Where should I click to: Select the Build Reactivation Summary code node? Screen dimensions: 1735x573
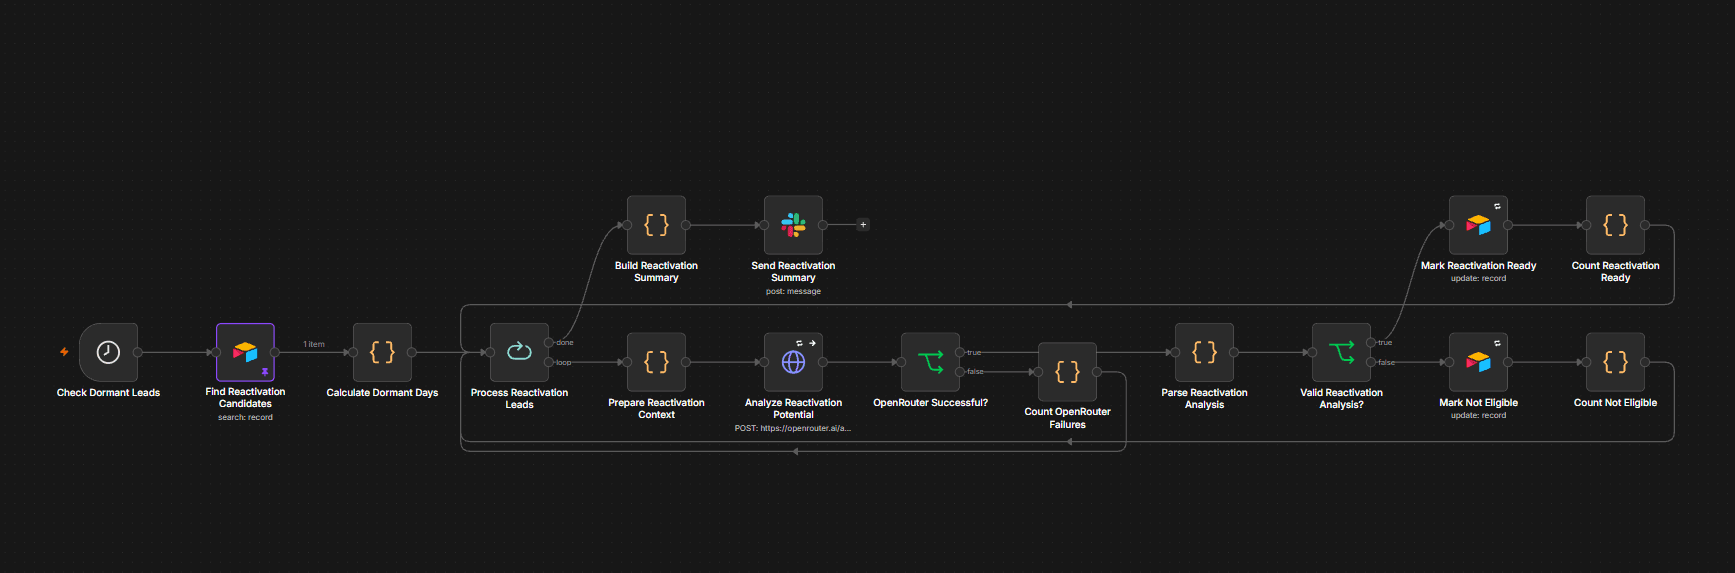[x=656, y=225]
